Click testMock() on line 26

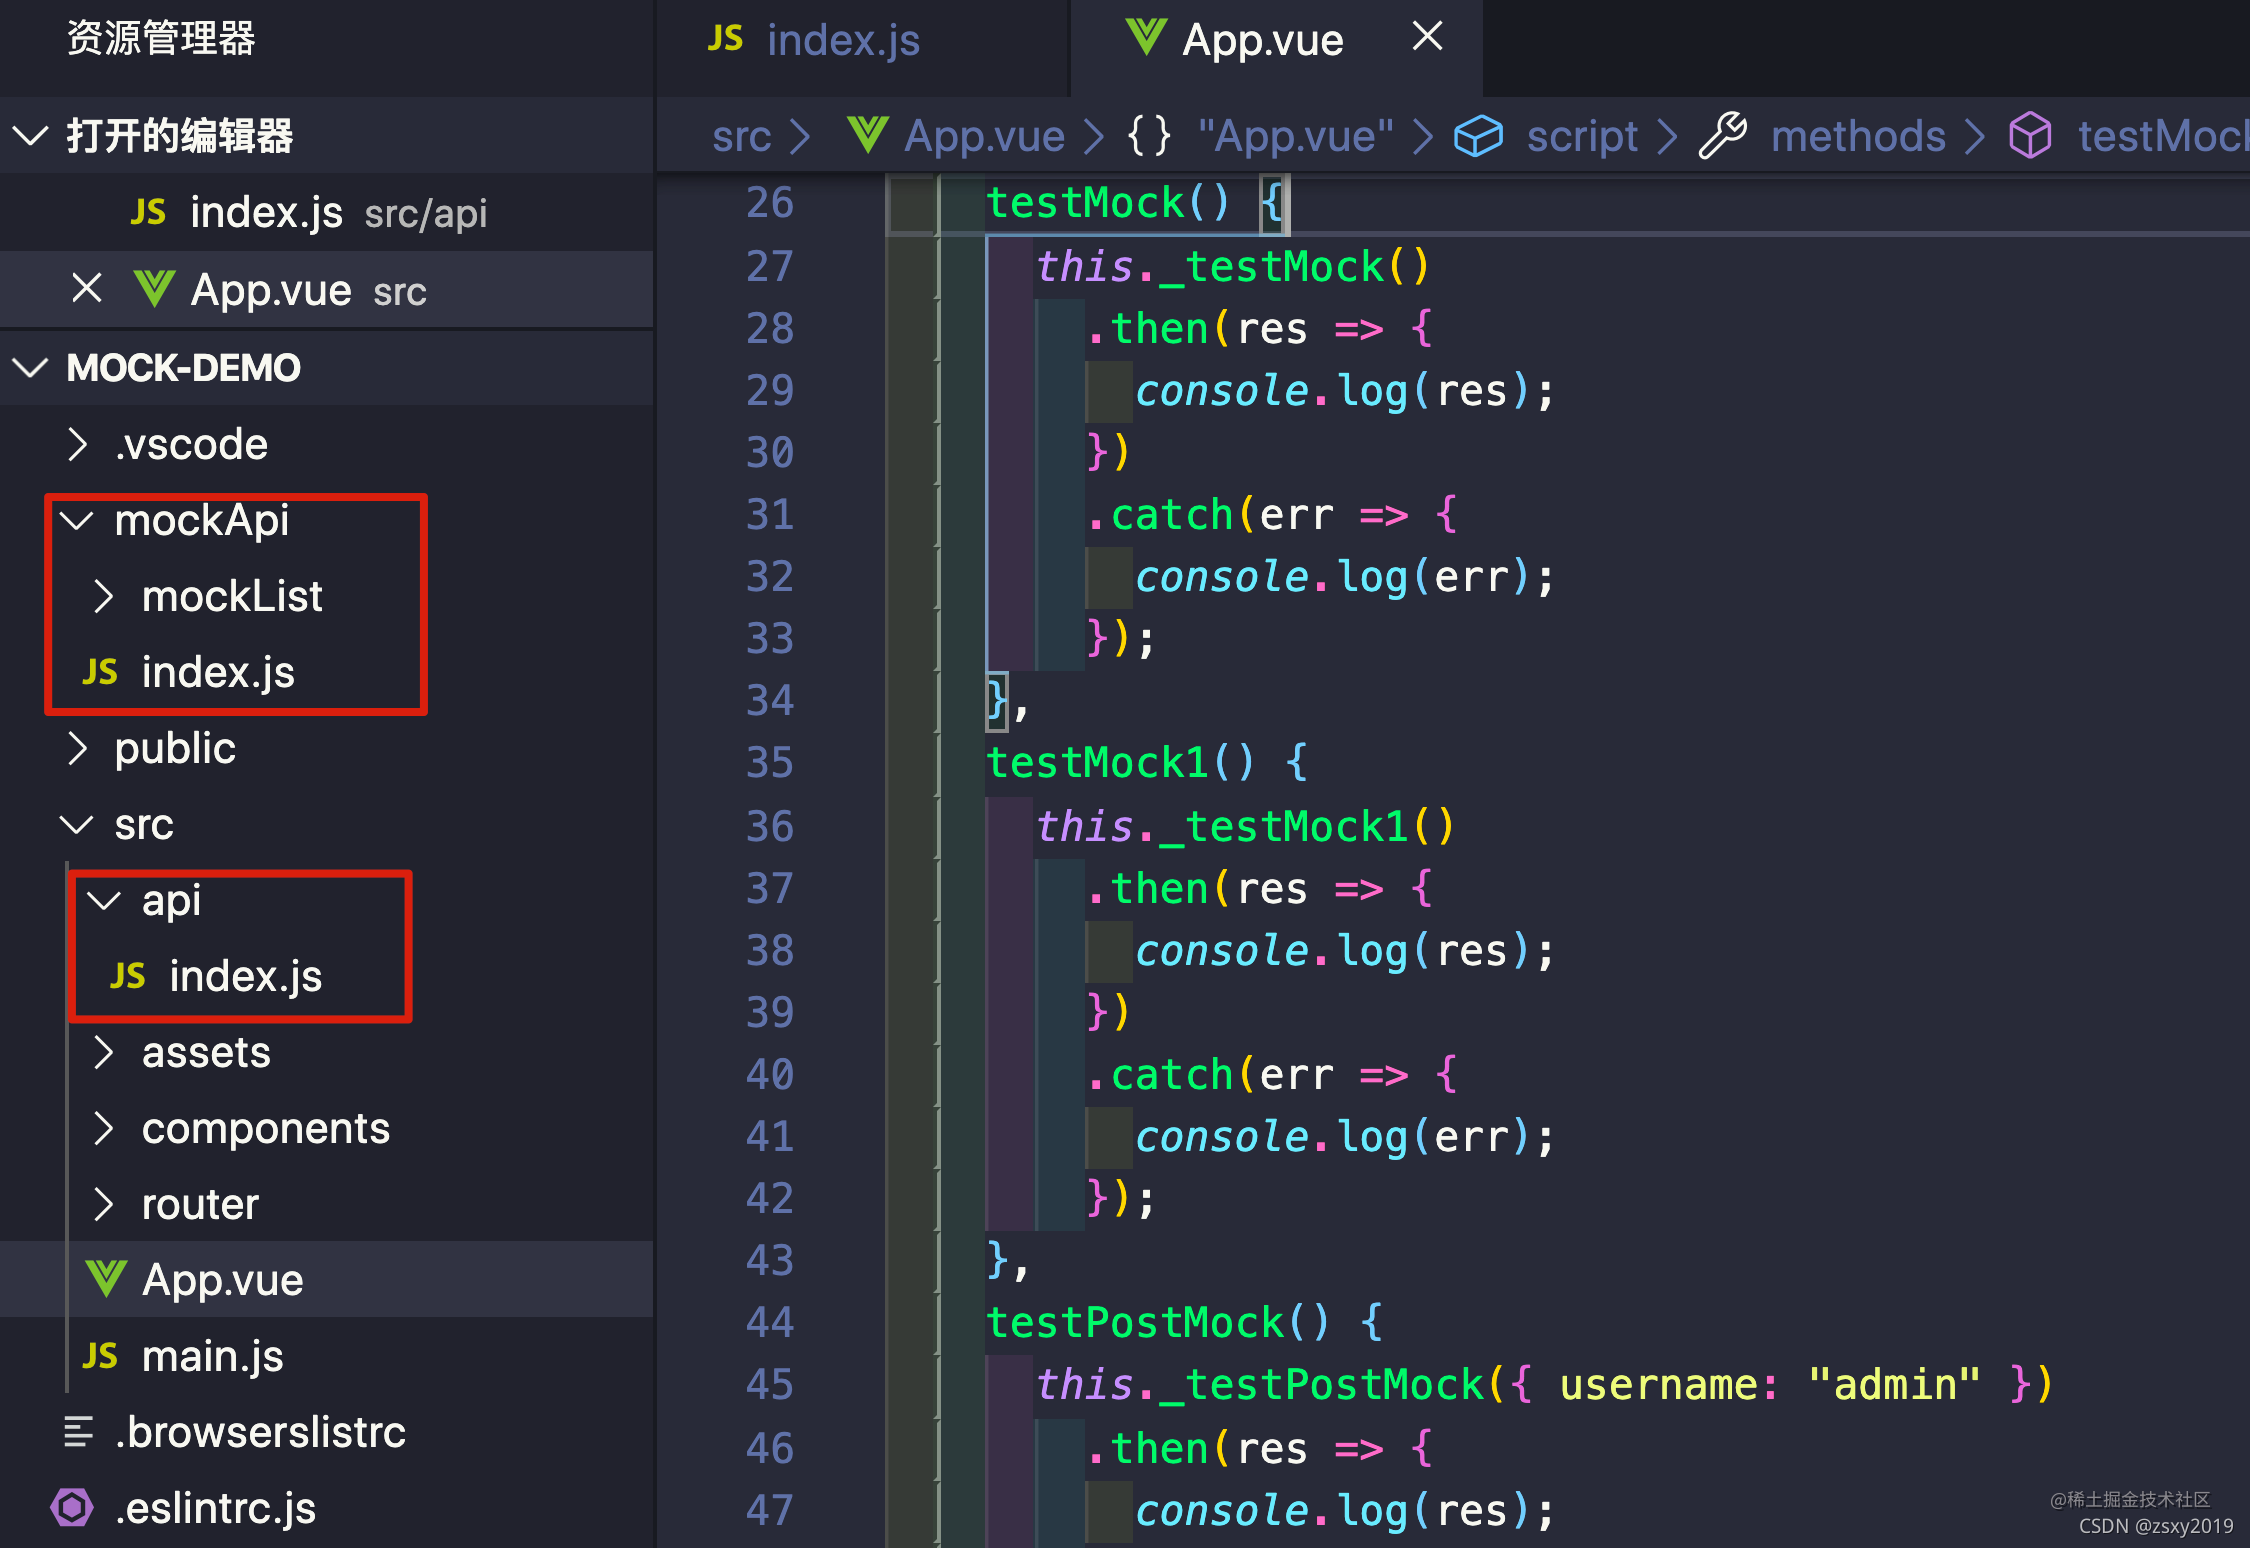1107,204
